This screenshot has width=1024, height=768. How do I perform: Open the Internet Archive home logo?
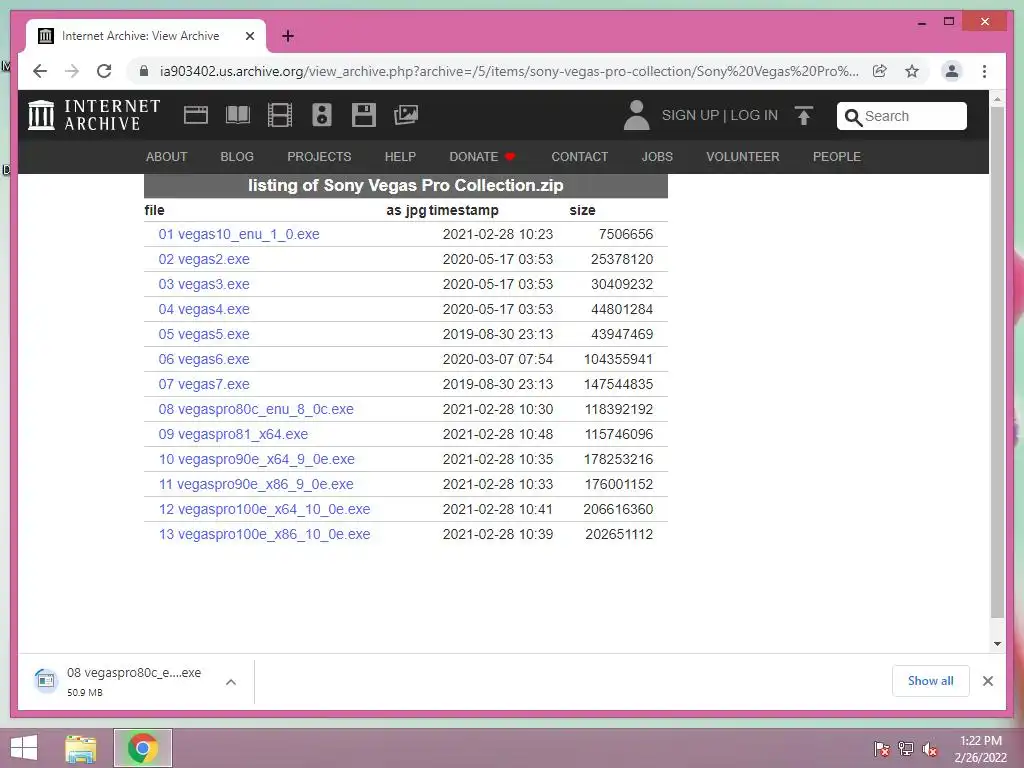94,115
